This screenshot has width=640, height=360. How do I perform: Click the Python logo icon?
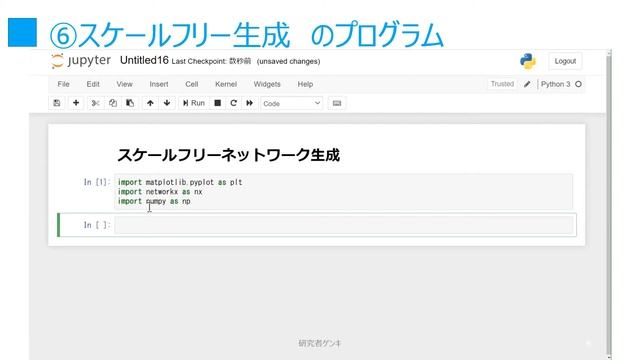(x=528, y=61)
